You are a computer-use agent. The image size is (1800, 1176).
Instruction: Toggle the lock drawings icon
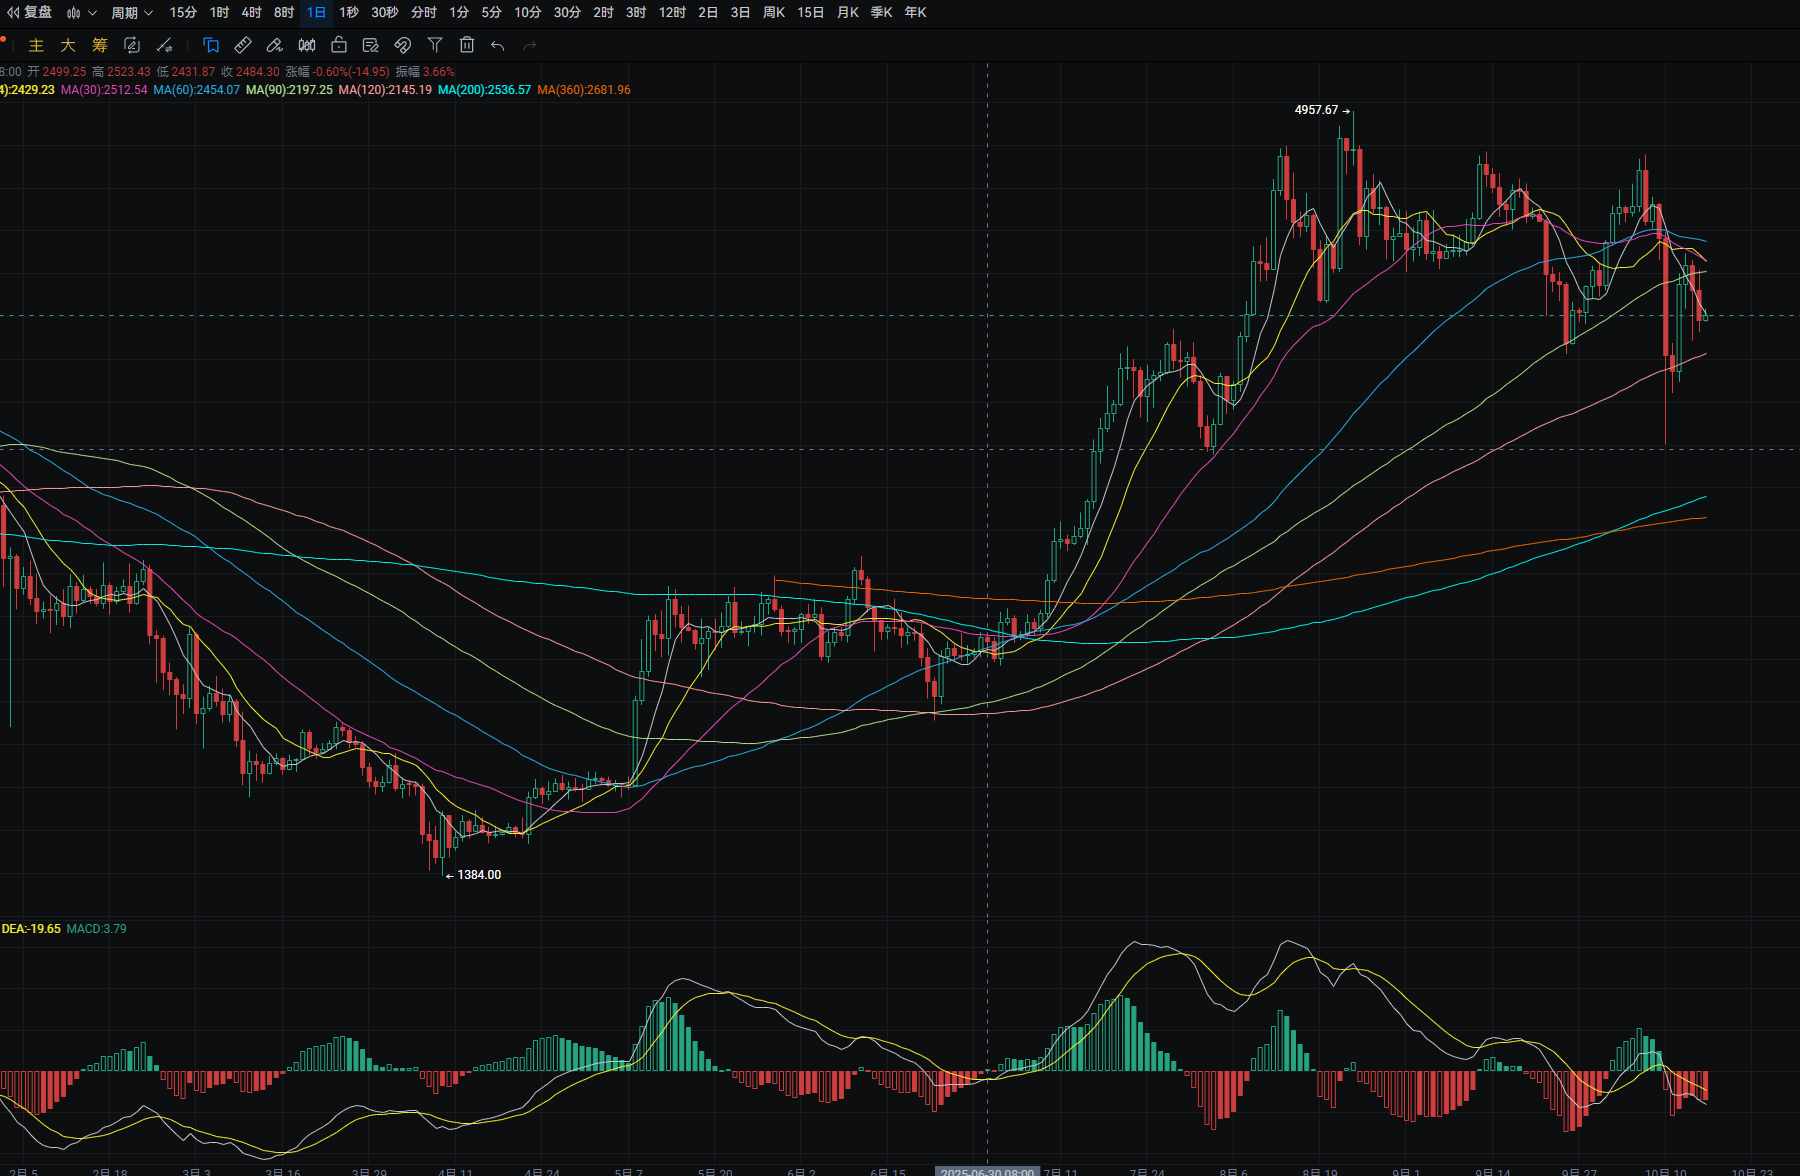pos(339,45)
